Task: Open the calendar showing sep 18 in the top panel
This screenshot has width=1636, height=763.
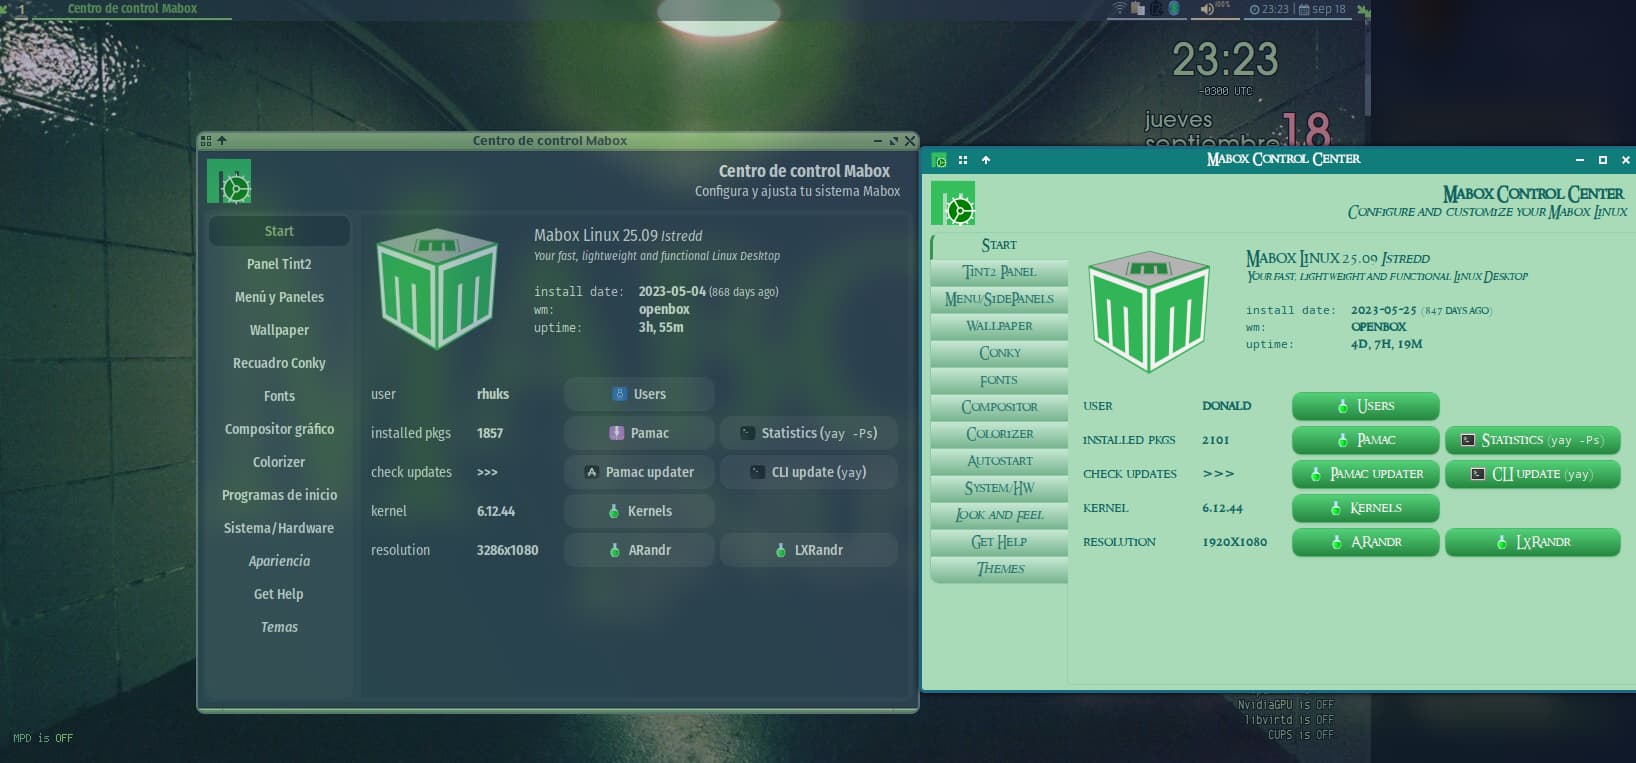Action: point(1322,9)
